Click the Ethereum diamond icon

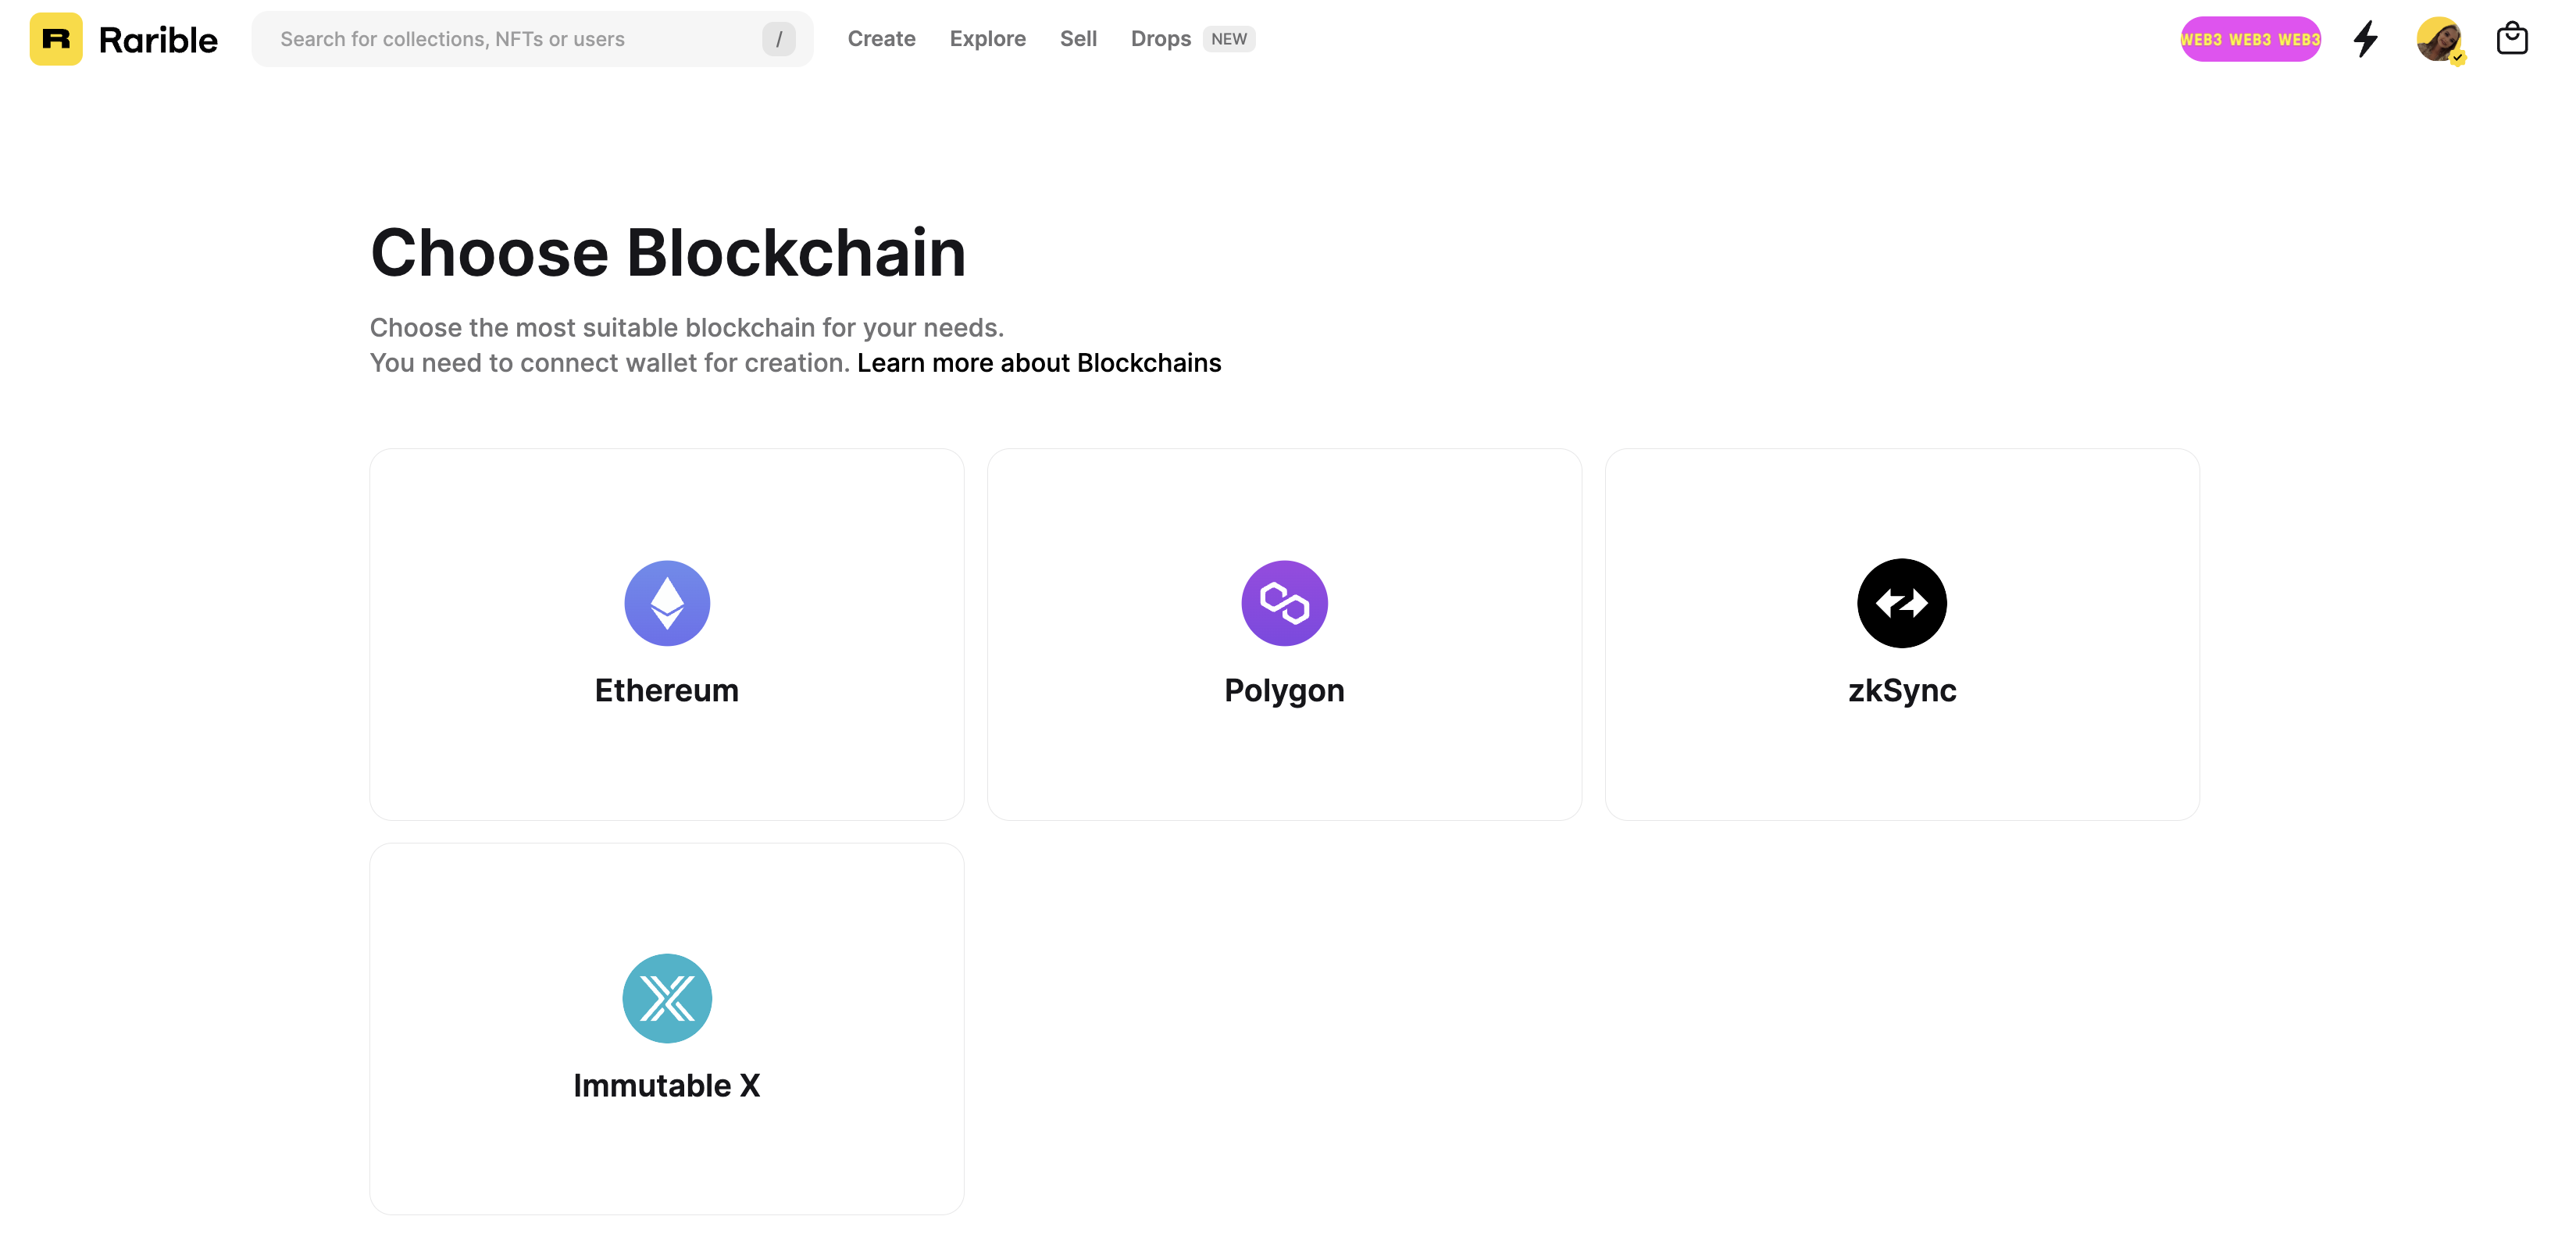[667, 603]
